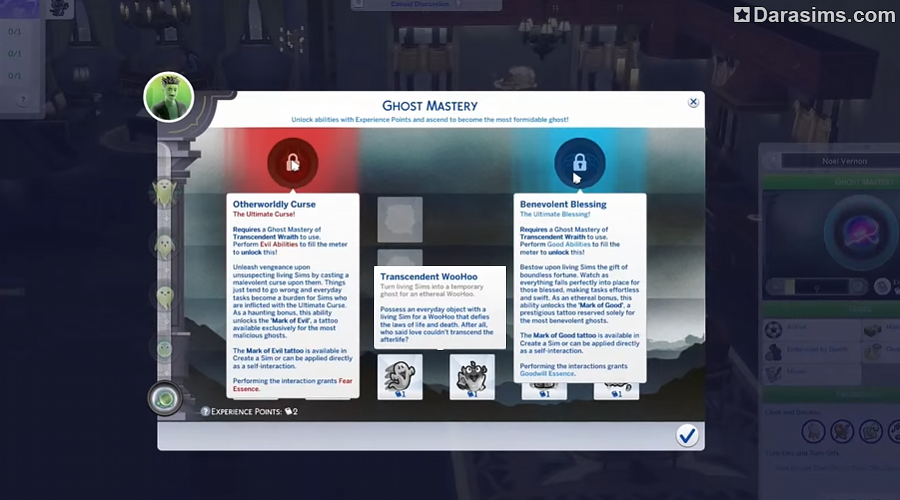Click the question mark icon in the top-left panel

coord(23,100)
